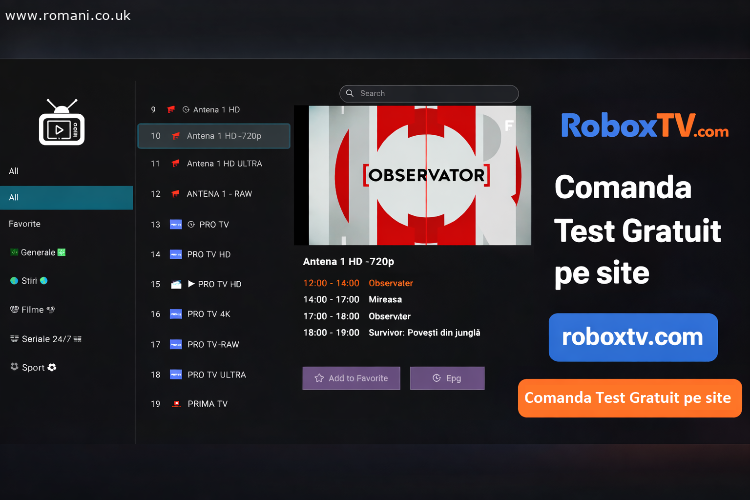750x500 pixels.
Task: Click the PRIMA TV channel logo
Action: pyautogui.click(x=176, y=404)
